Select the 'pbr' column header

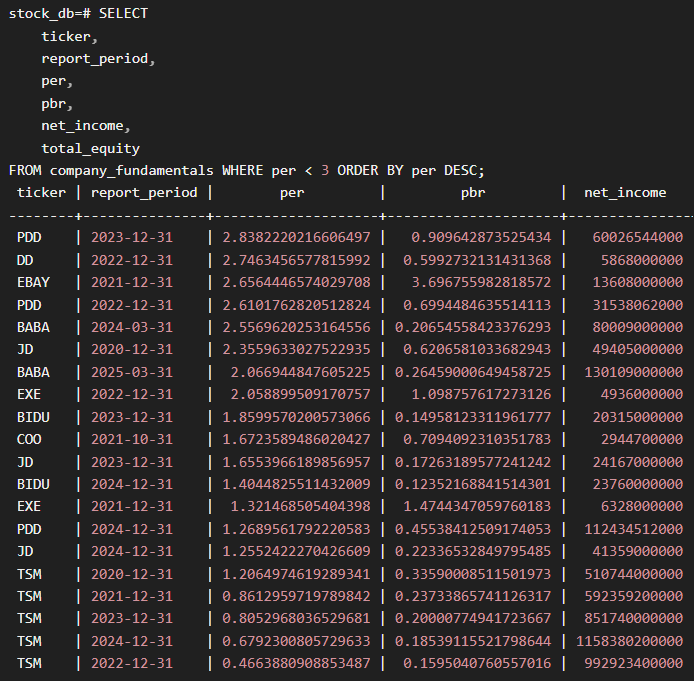pos(473,193)
